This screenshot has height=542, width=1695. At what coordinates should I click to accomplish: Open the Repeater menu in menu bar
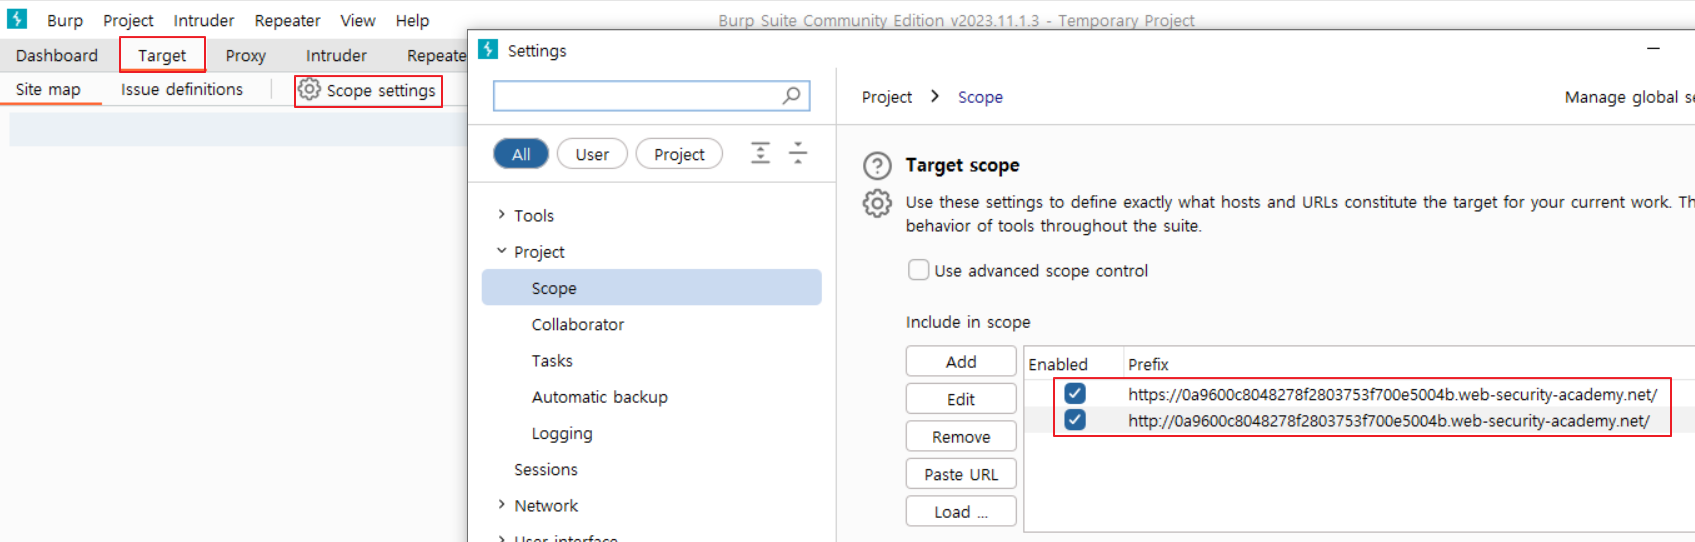(x=287, y=20)
